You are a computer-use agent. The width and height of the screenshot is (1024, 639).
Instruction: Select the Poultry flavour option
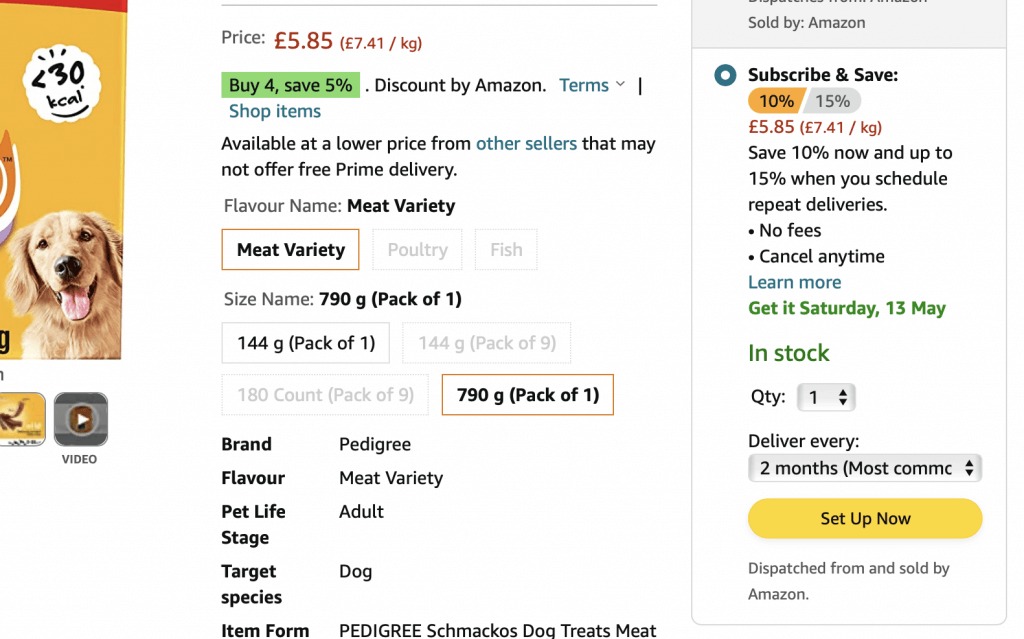[x=417, y=249]
